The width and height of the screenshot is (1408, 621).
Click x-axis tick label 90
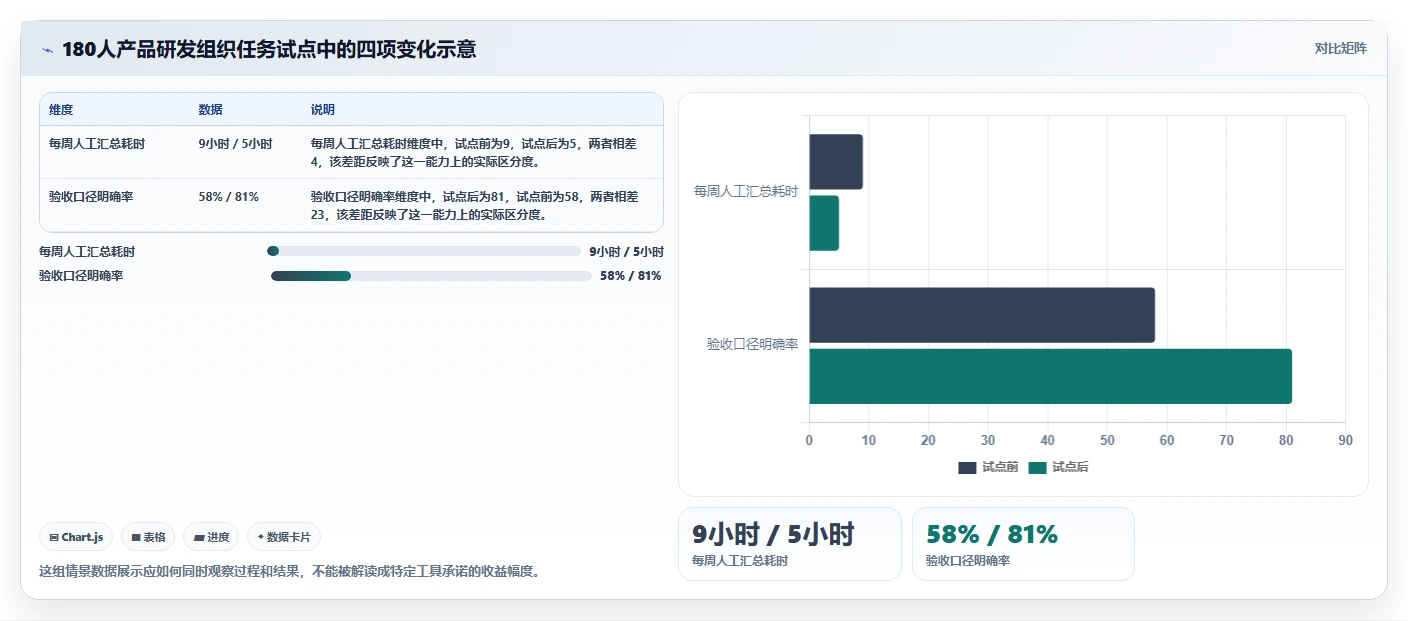pos(1345,440)
